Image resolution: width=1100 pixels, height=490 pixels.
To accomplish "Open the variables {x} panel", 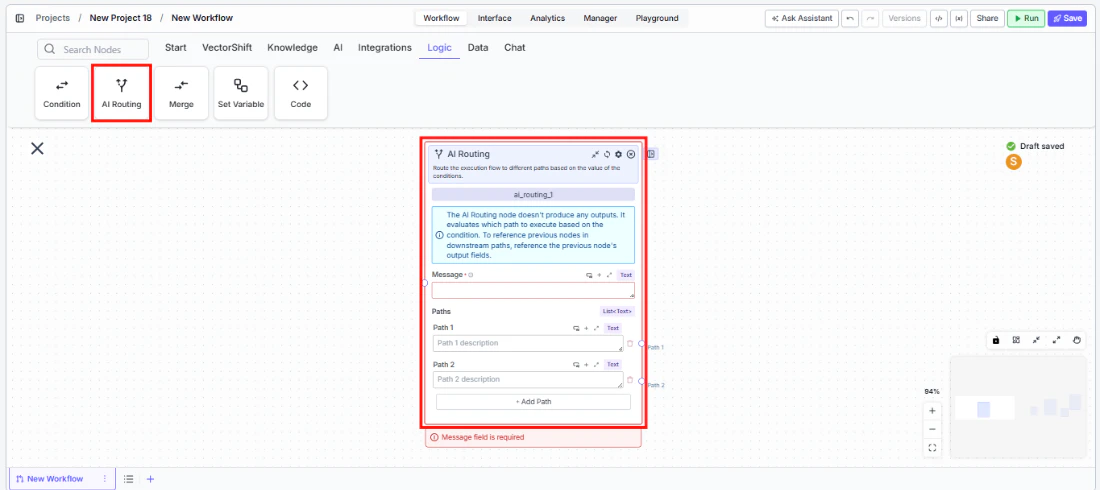I will coord(958,18).
